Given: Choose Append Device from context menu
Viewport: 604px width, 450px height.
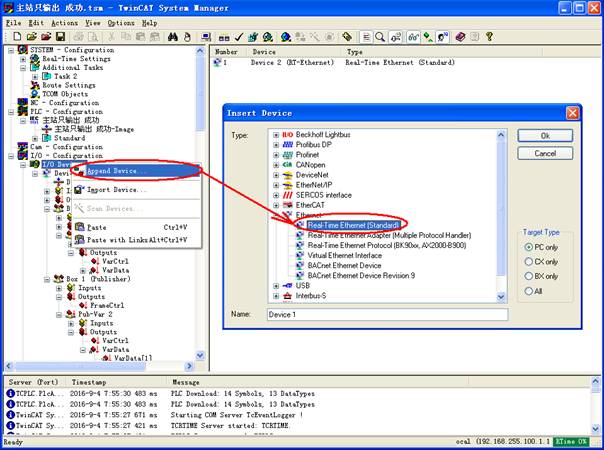Looking at the screenshot, I should pos(115,170).
